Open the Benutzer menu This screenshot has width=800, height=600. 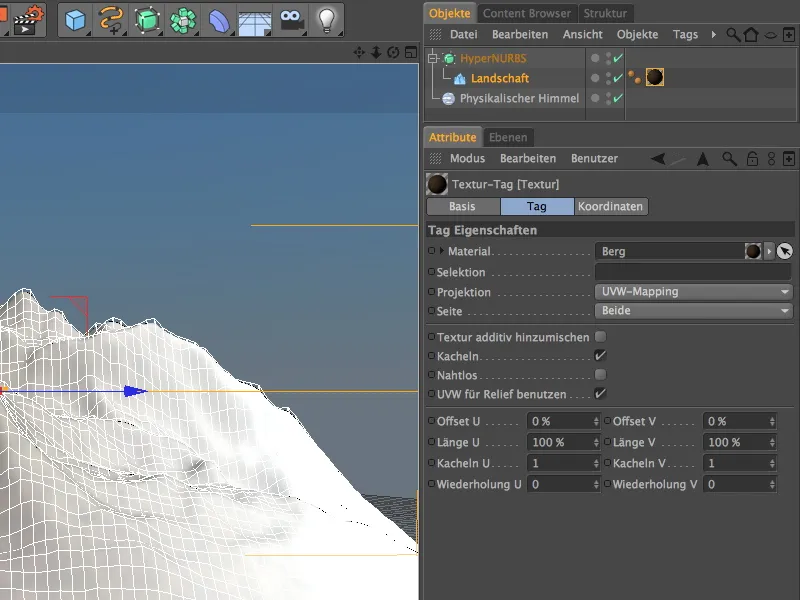(x=594, y=159)
